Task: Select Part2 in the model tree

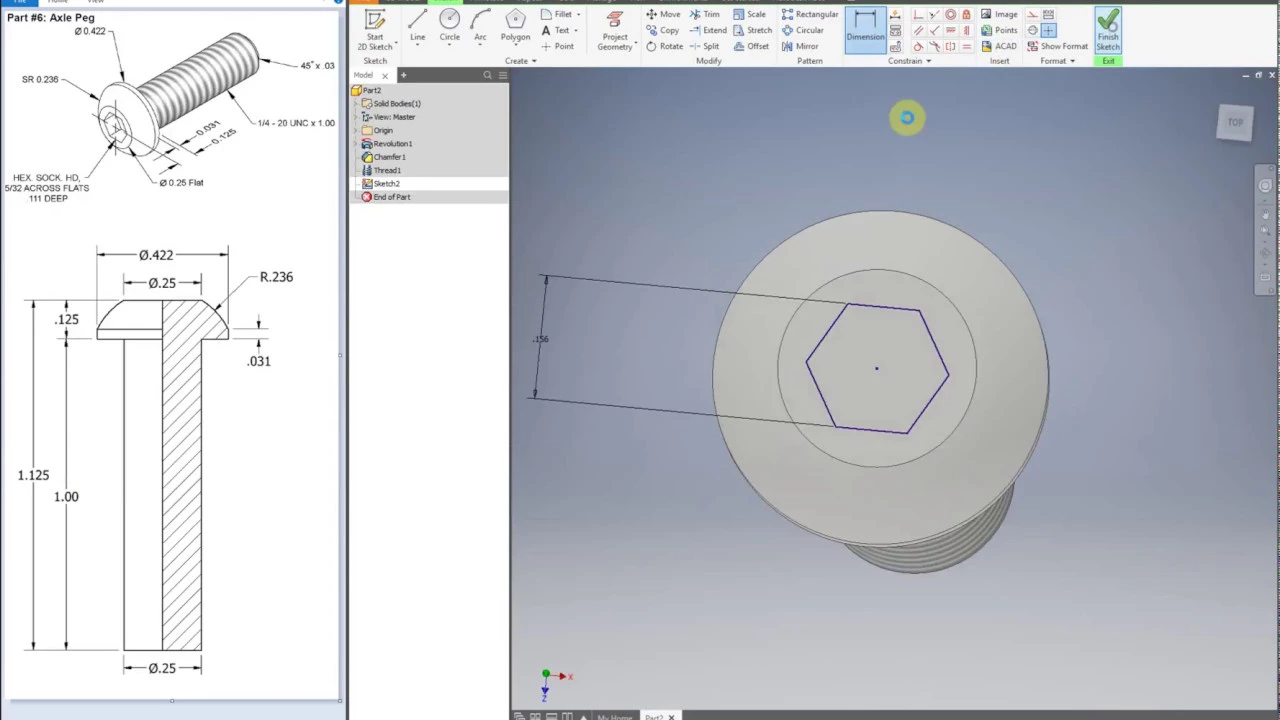Action: (365, 90)
